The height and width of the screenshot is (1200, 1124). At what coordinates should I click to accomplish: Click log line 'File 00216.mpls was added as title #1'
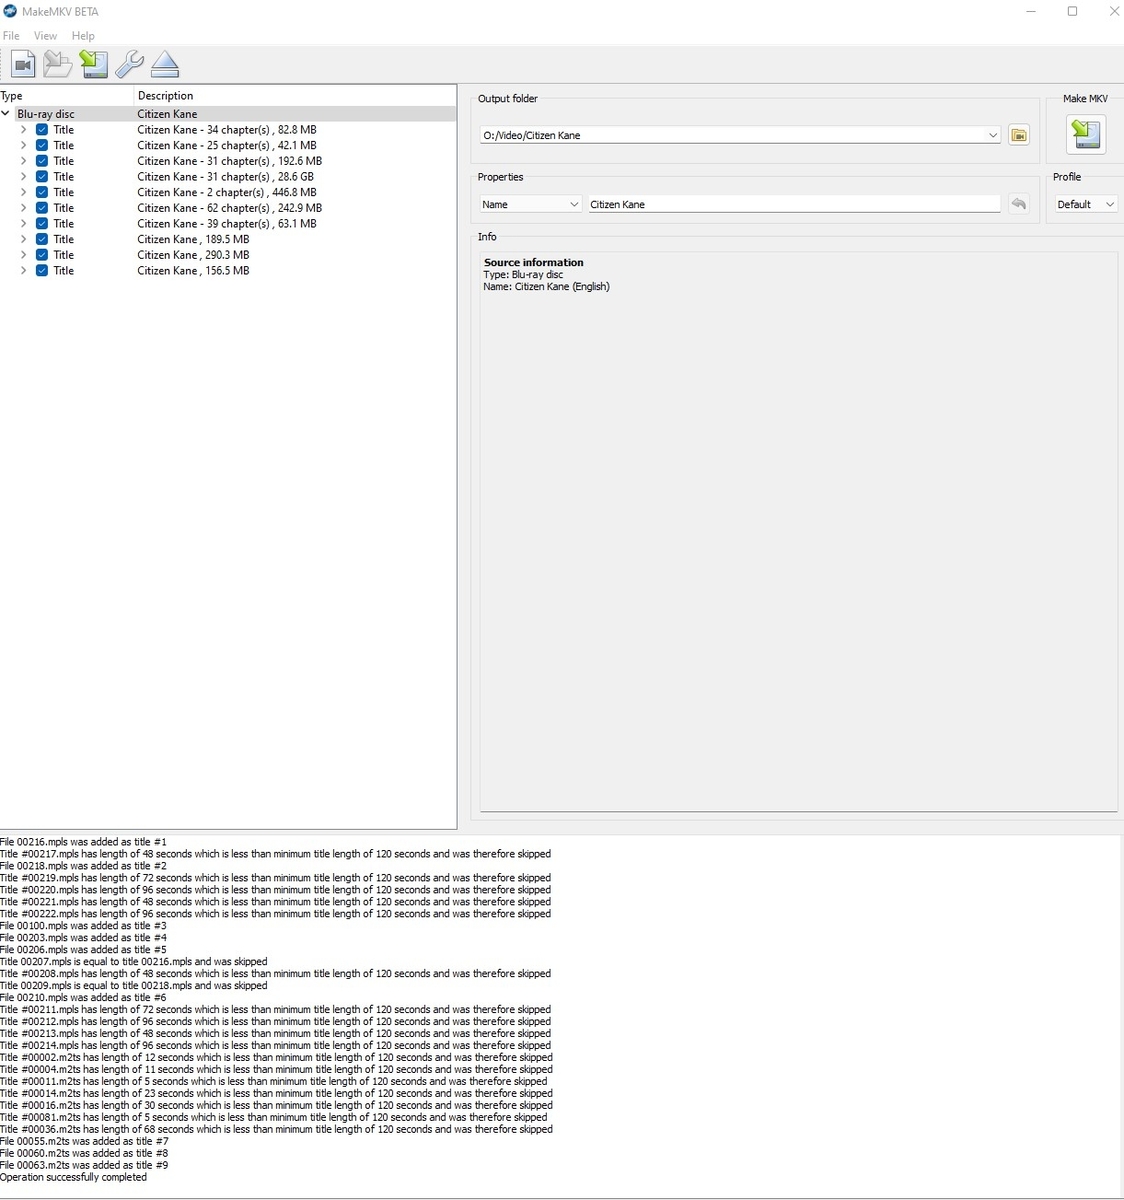click(83, 842)
